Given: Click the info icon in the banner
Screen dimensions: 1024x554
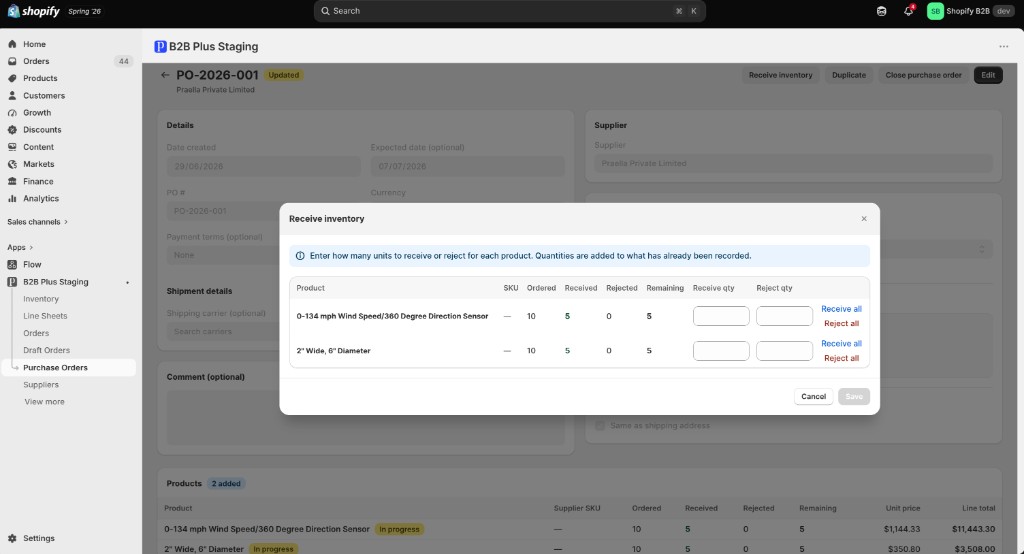Looking at the screenshot, I should pos(300,255).
